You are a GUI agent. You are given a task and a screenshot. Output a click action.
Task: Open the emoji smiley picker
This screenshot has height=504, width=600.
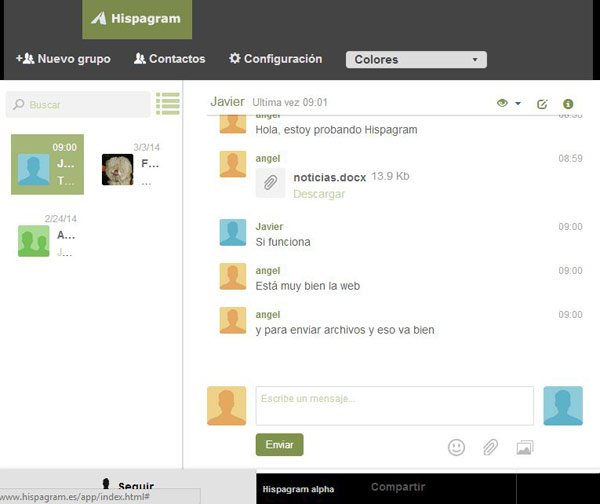tap(456, 447)
